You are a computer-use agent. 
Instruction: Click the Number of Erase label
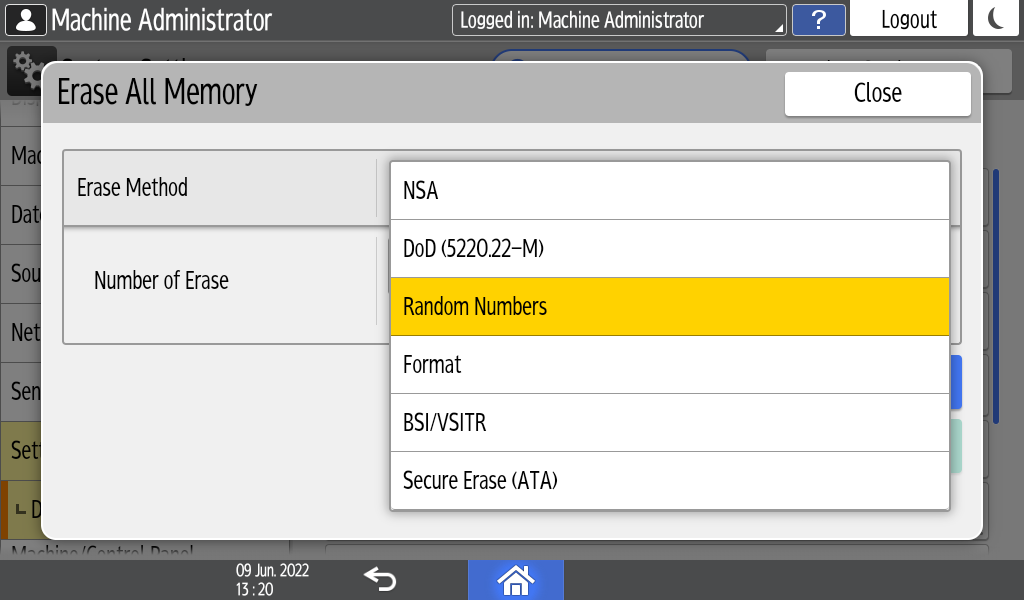pos(161,281)
